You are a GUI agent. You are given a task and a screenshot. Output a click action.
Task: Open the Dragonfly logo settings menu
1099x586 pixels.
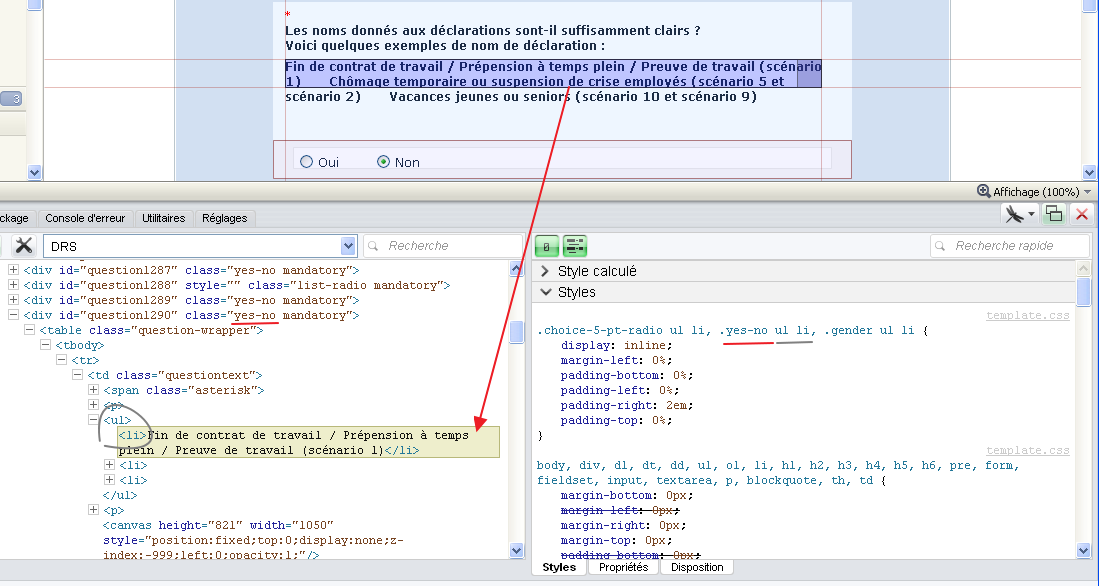(1019, 214)
